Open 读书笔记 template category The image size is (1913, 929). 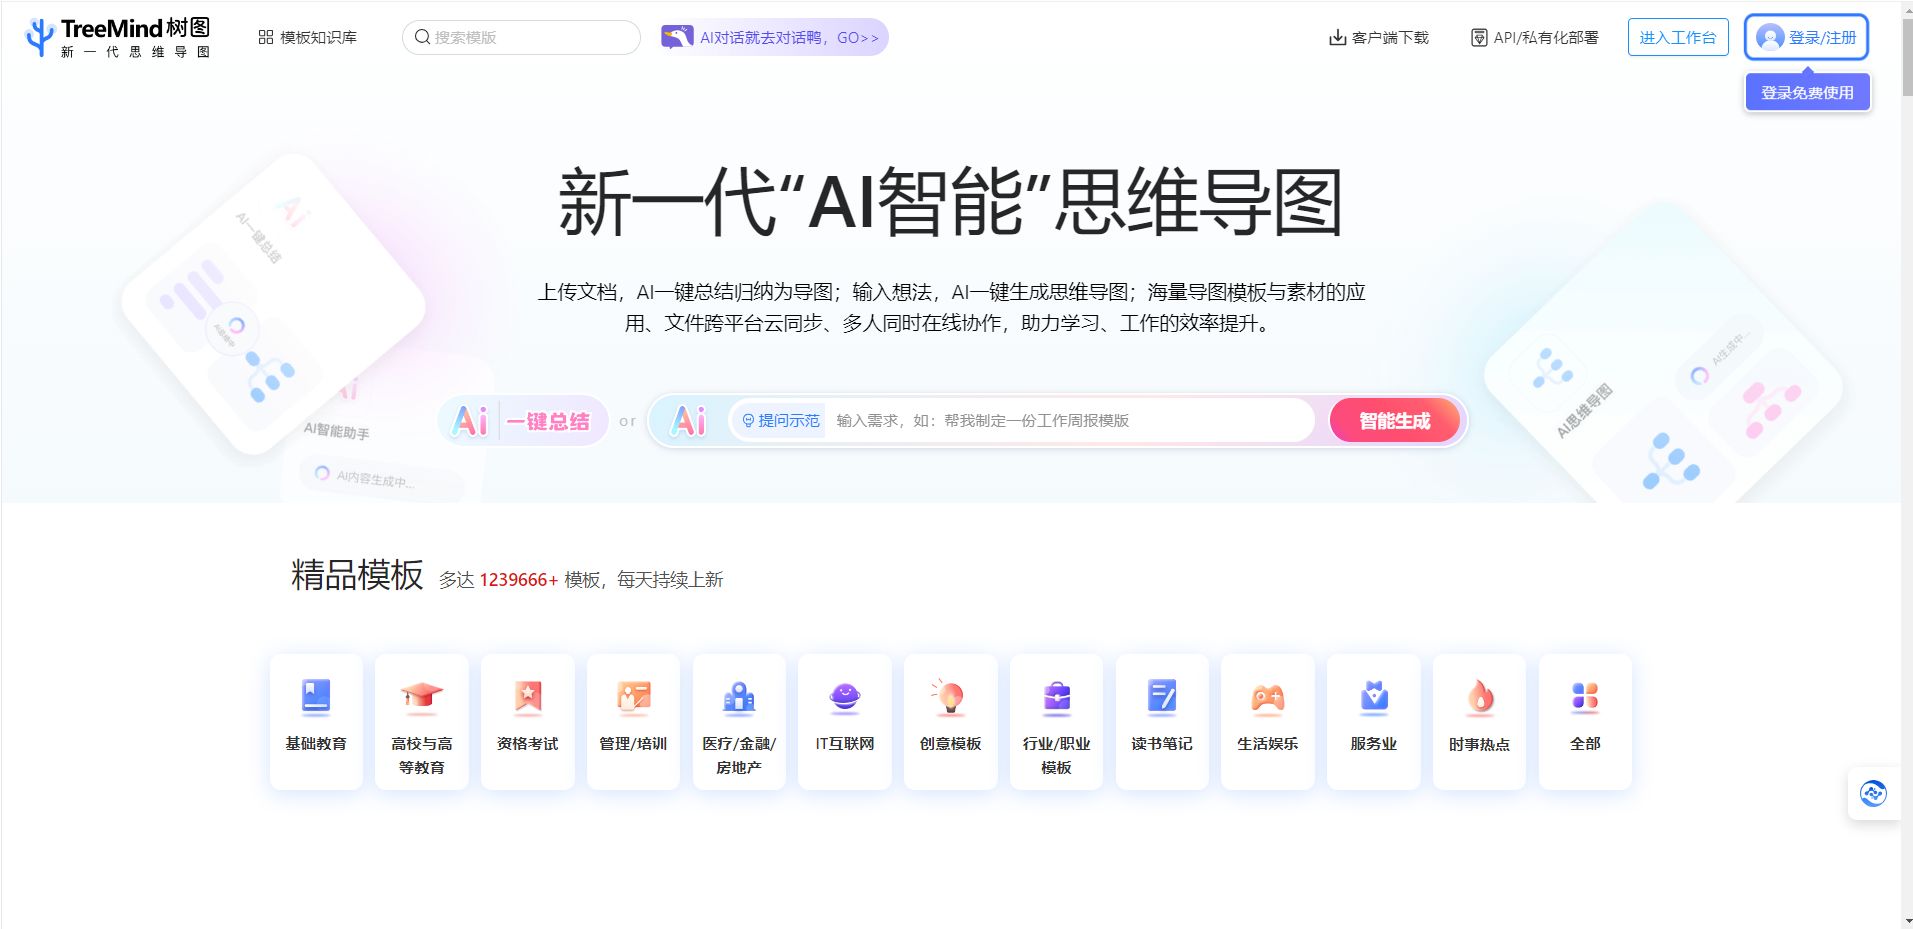click(1162, 721)
